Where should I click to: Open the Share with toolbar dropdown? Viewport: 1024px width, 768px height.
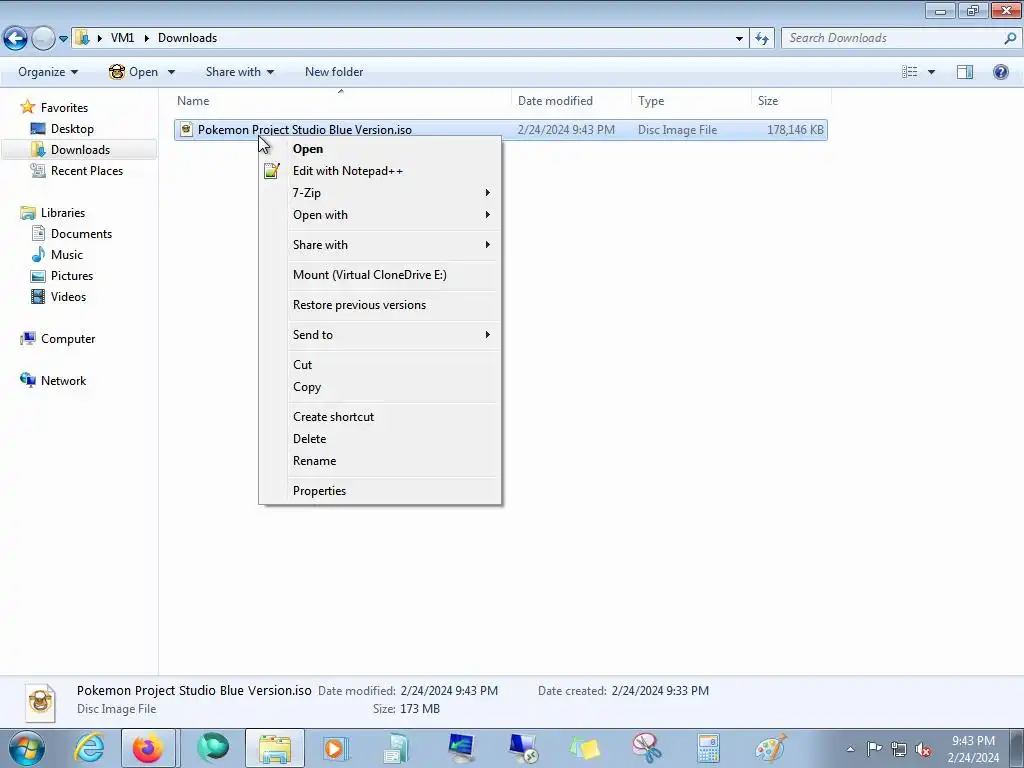point(240,72)
